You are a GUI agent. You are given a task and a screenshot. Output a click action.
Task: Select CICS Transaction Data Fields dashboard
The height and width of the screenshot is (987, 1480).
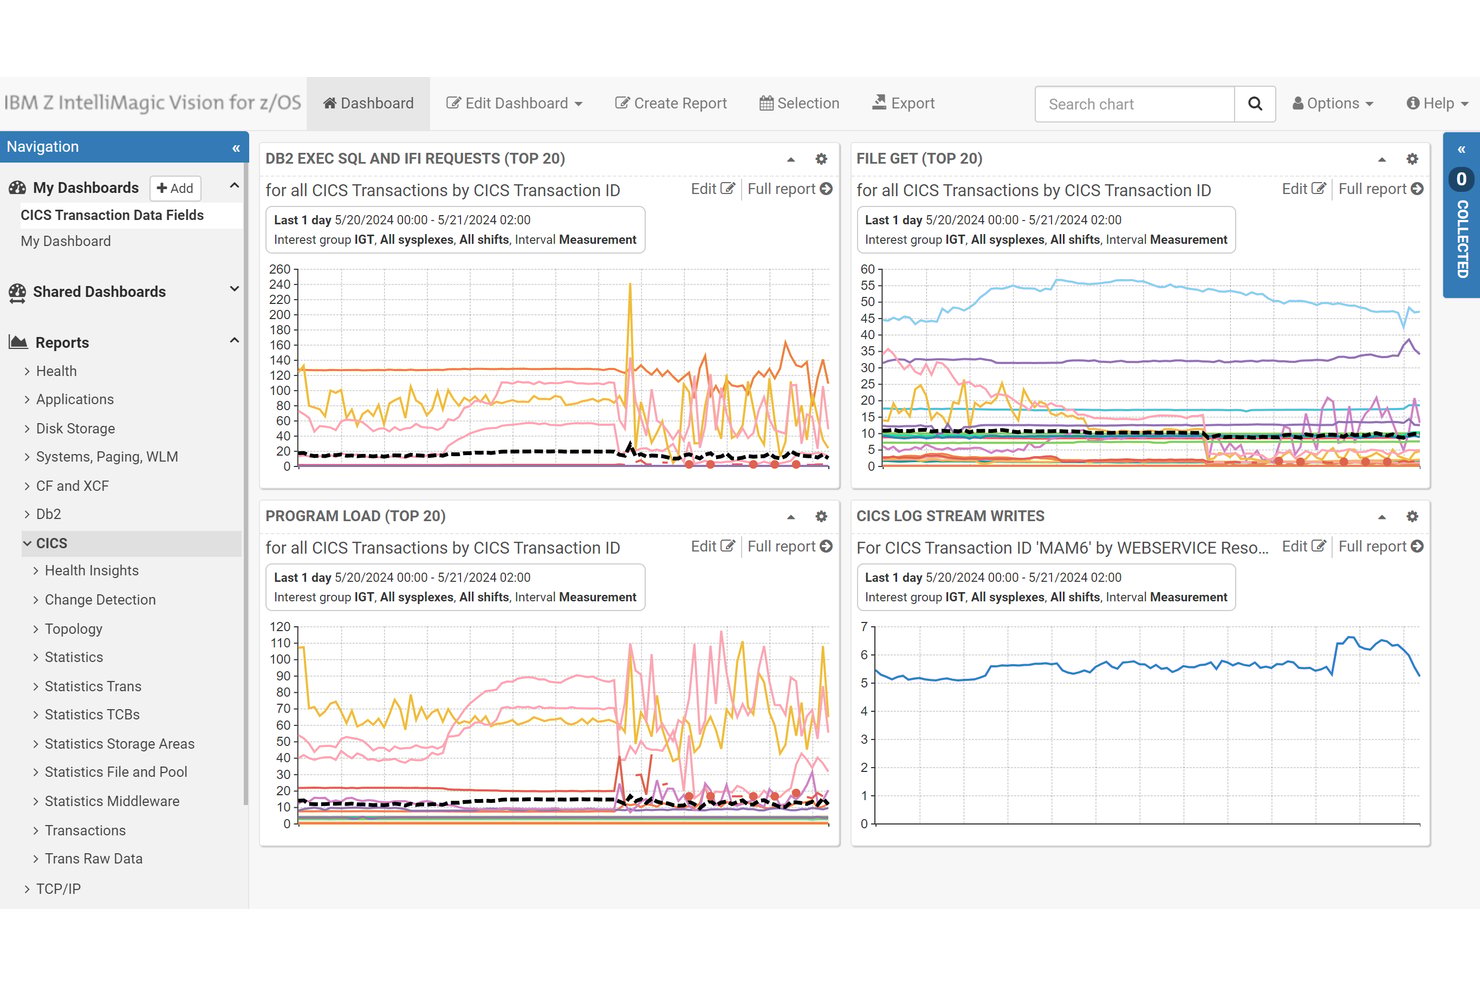[112, 215]
